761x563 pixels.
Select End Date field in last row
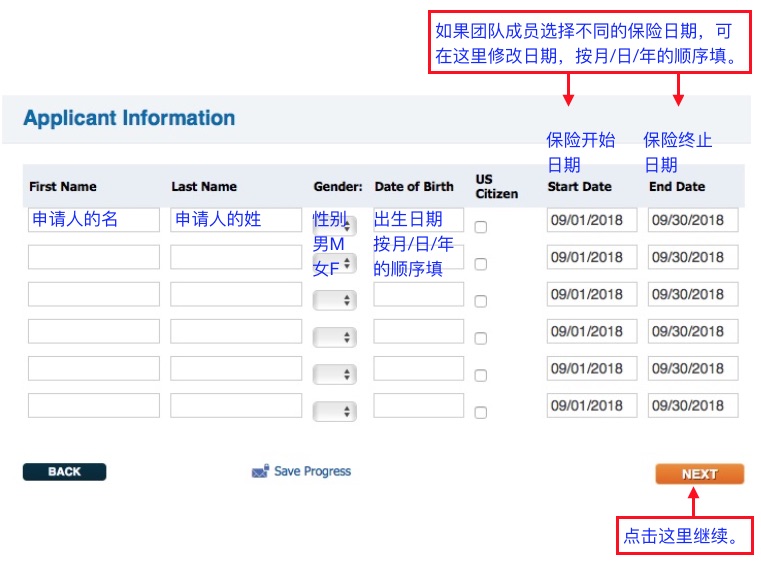coord(693,405)
